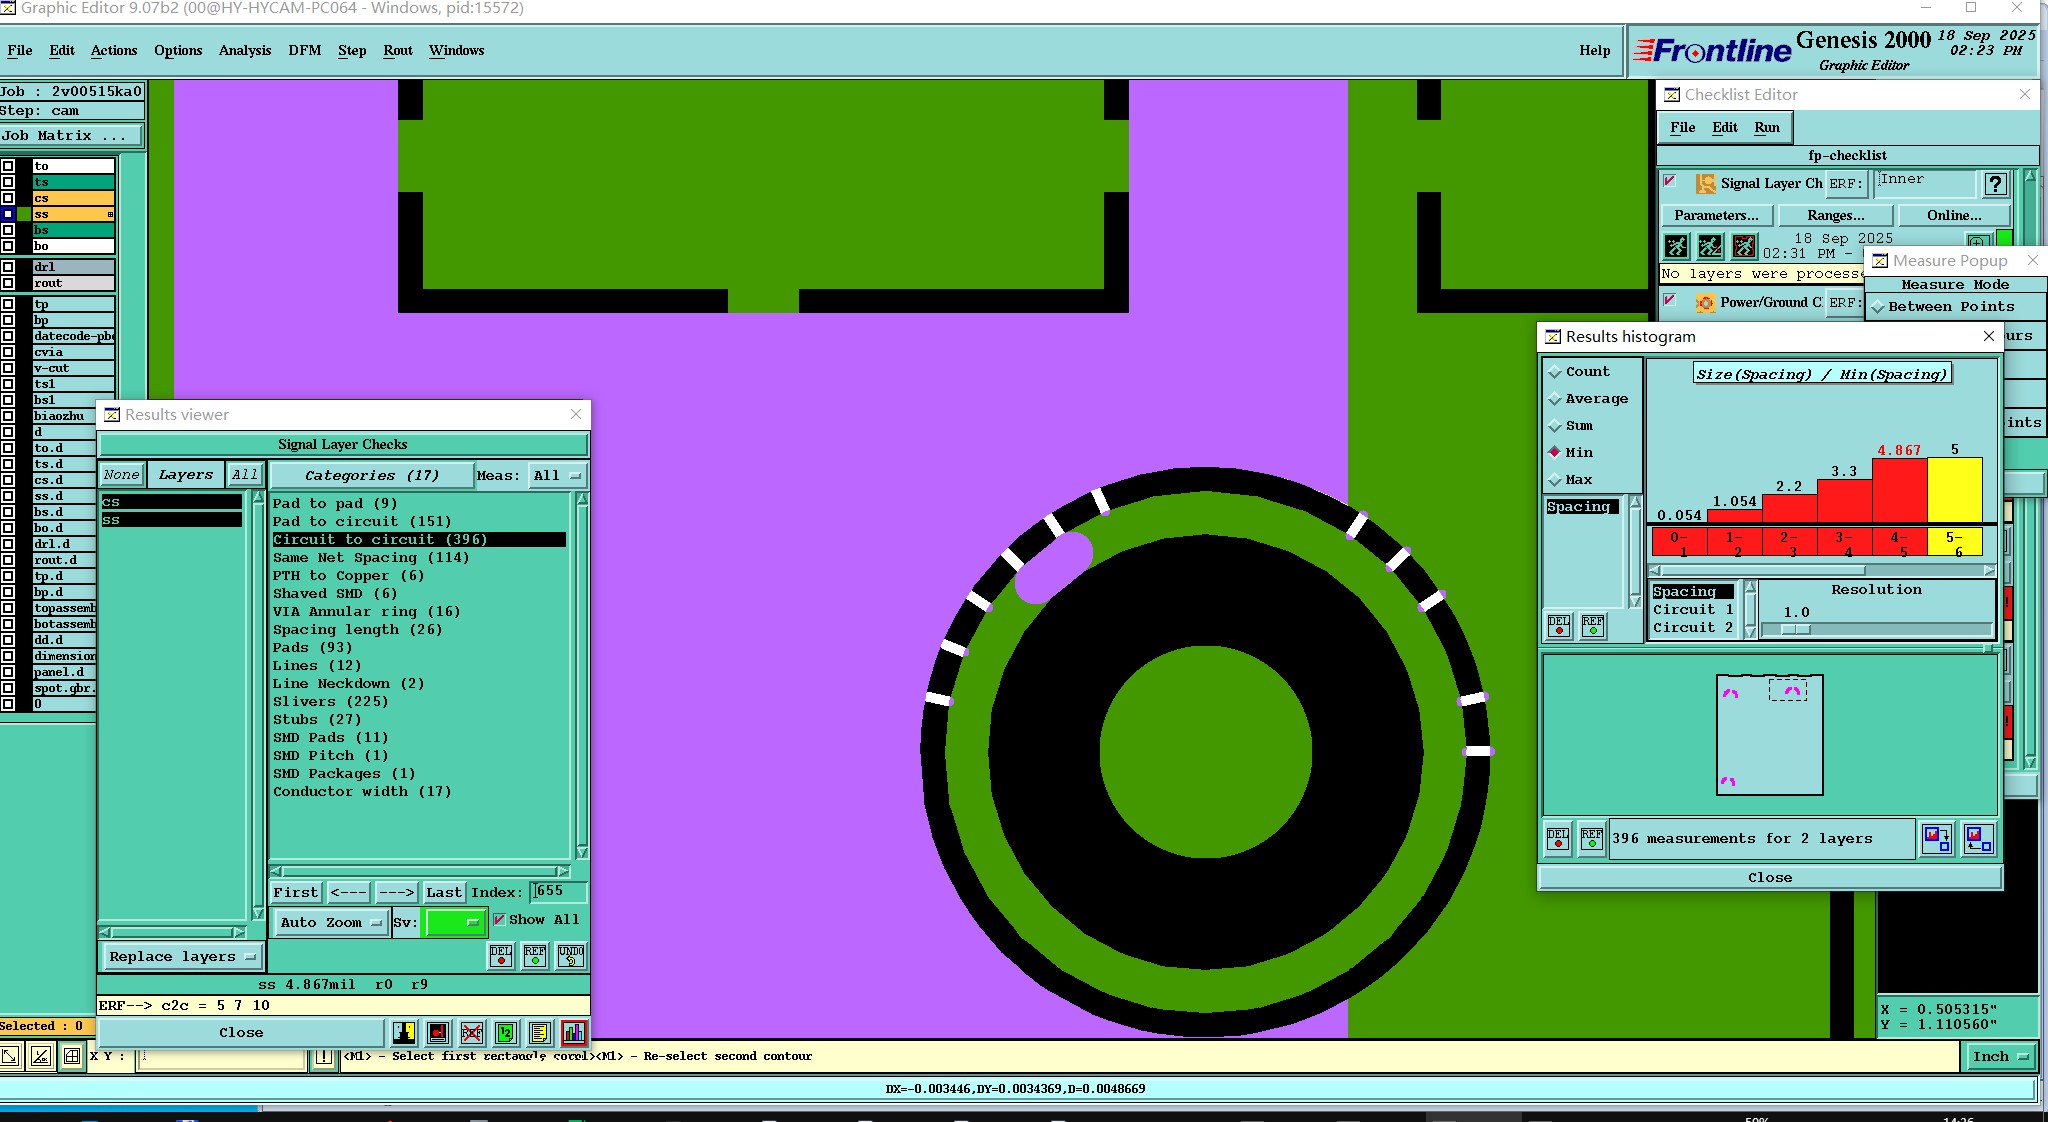The width and height of the screenshot is (2048, 1122).
Task: Open the Analysis menu
Action: tap(244, 50)
